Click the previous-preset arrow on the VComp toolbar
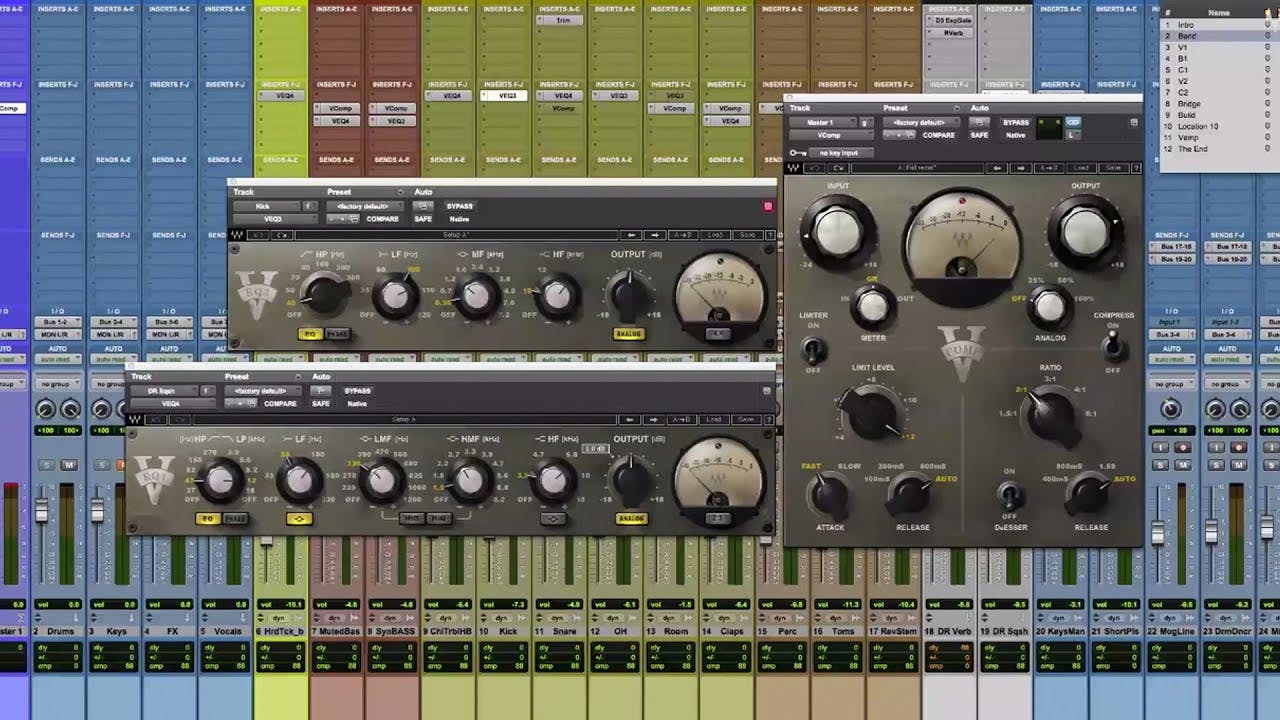1280x720 pixels. click(997, 168)
